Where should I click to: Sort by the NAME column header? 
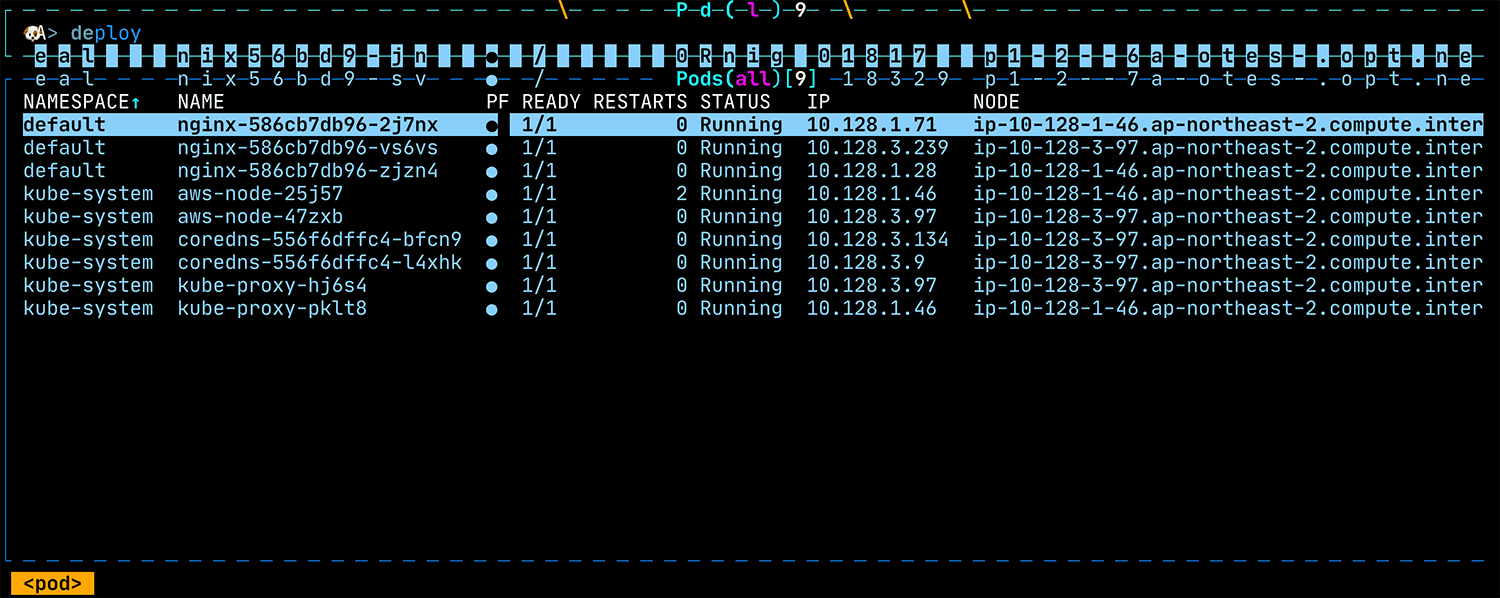click(x=201, y=102)
